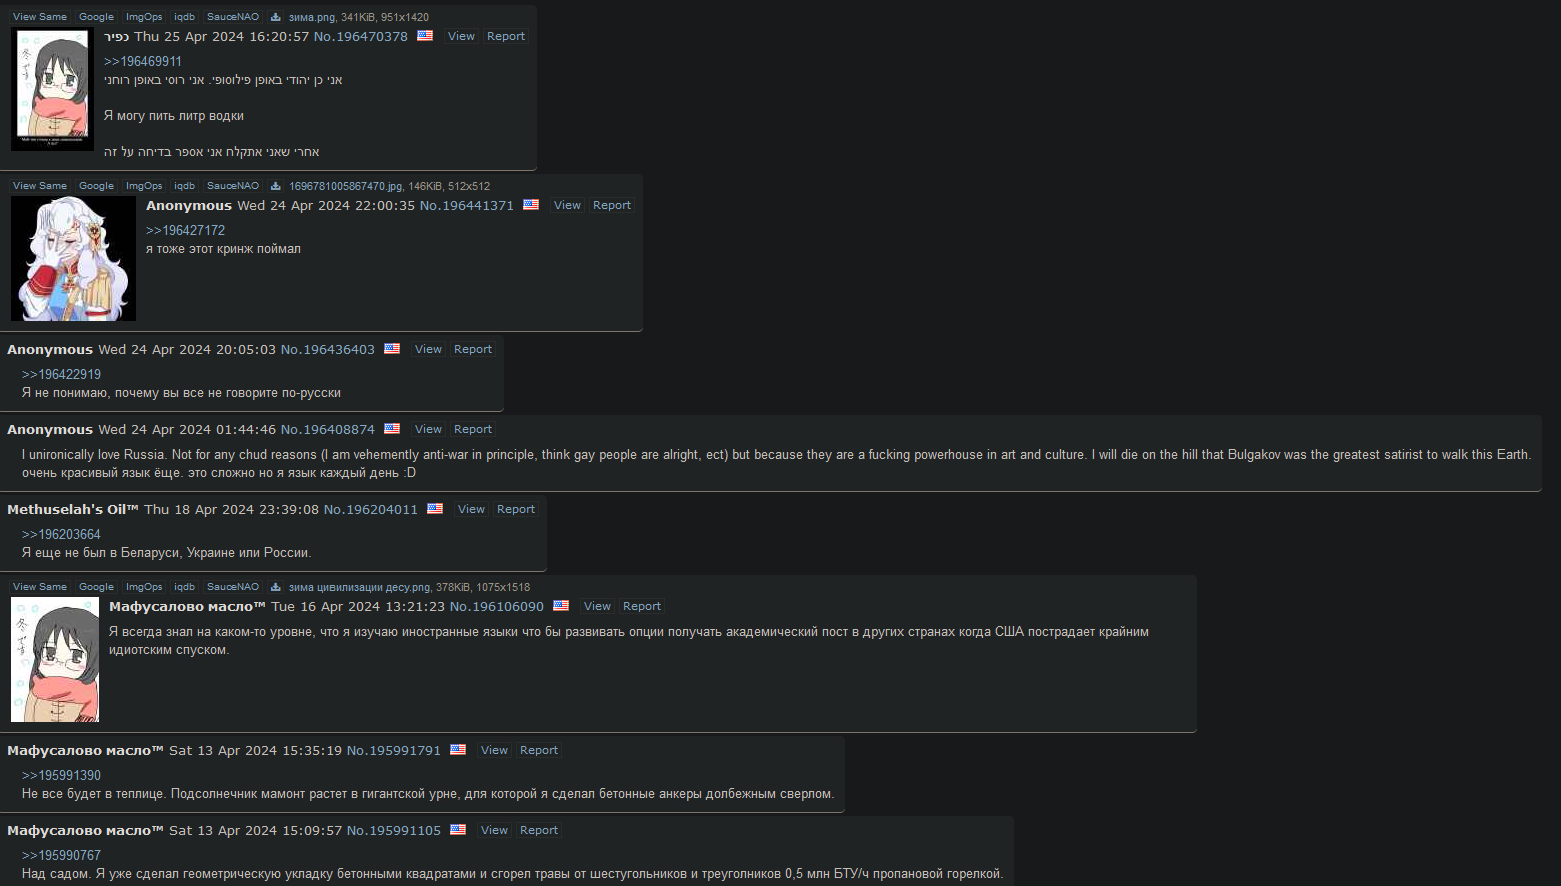Click ImgOps for 1696781005867470.jpg
Image resolution: width=1561 pixels, height=886 pixels.
[144, 186]
